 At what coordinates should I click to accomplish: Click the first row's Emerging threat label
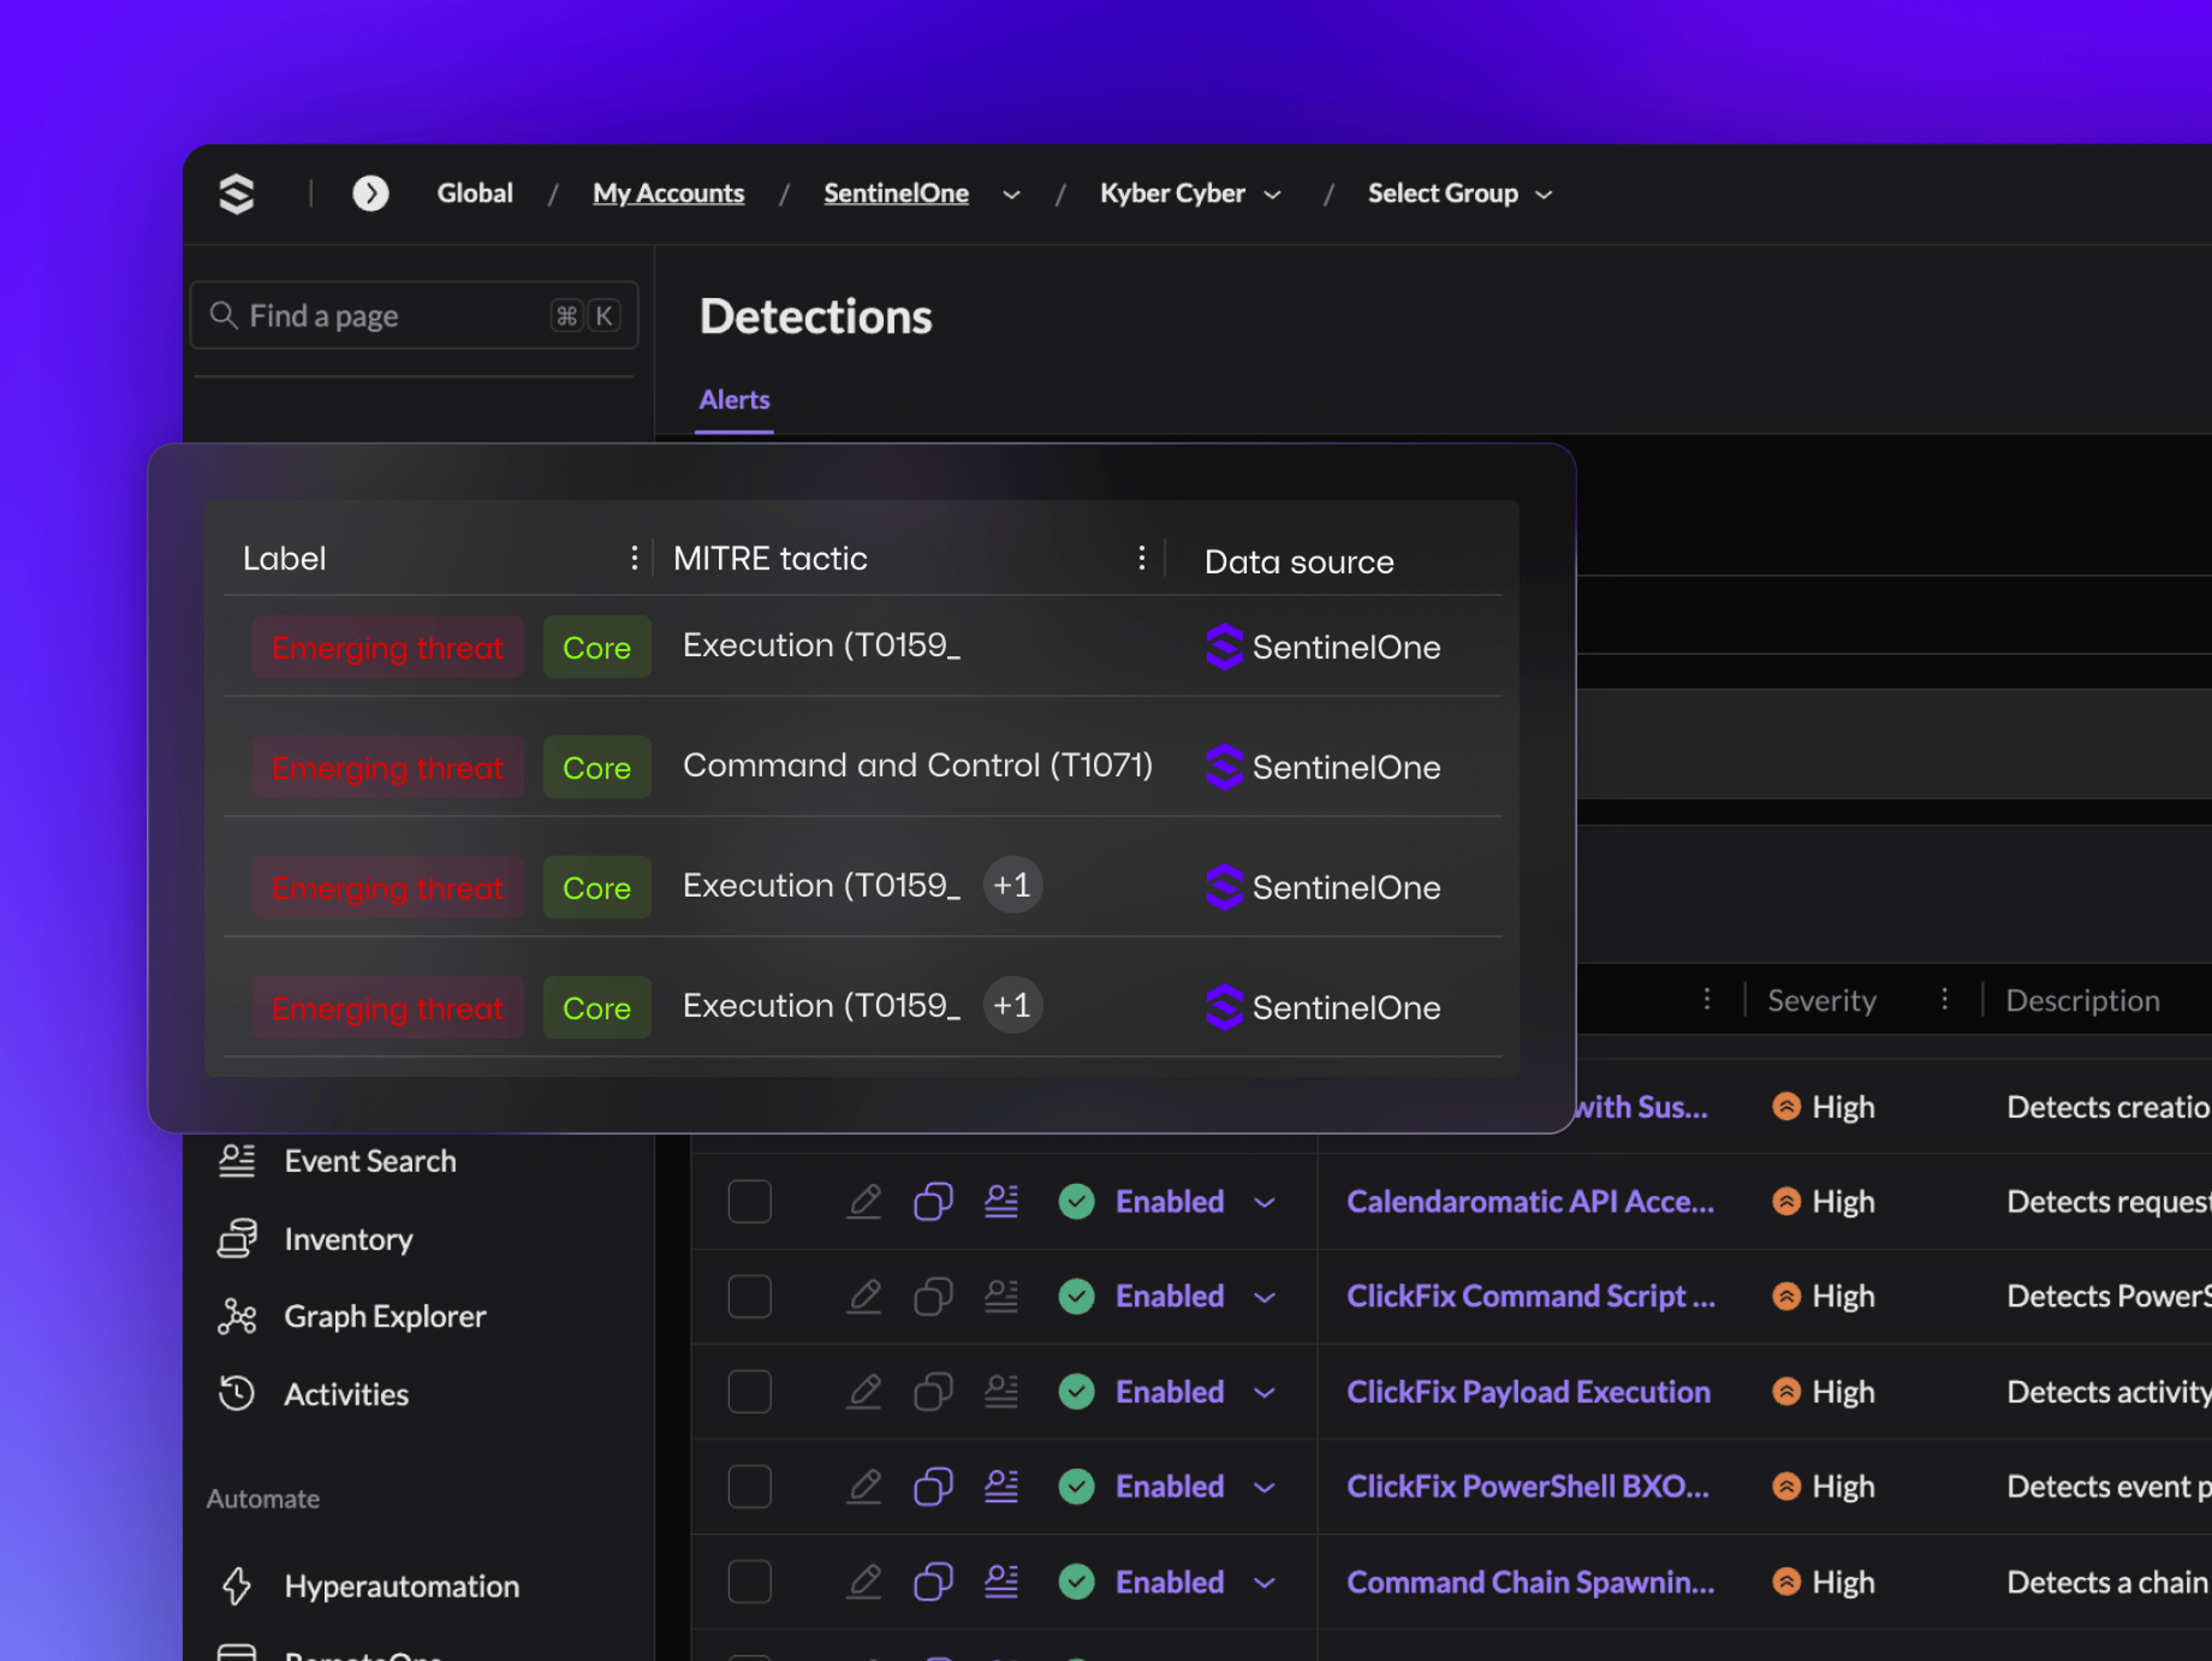coord(387,647)
